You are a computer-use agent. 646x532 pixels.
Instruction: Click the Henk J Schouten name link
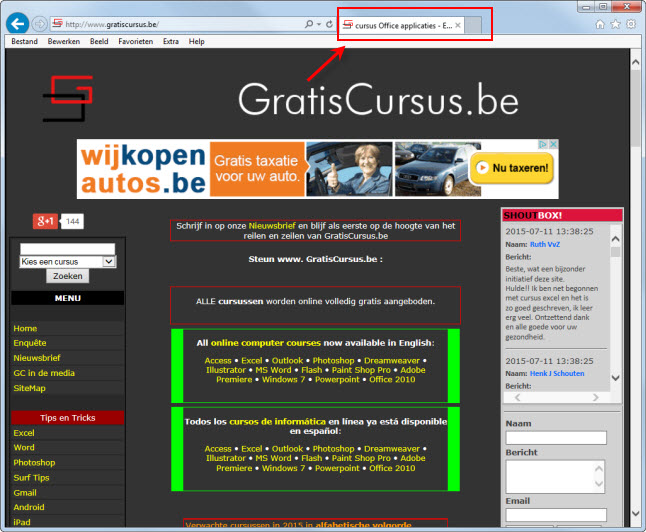(557, 373)
